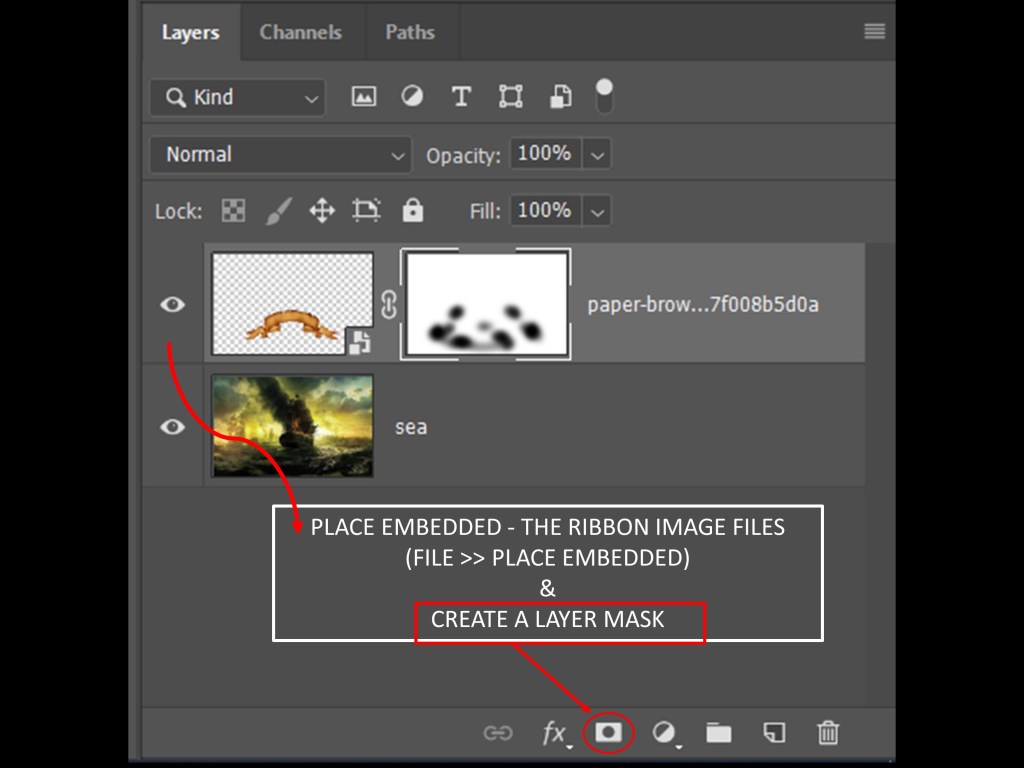The image size is (1024, 768).
Task: Create new fill or adjustment layer
Action: (664, 734)
